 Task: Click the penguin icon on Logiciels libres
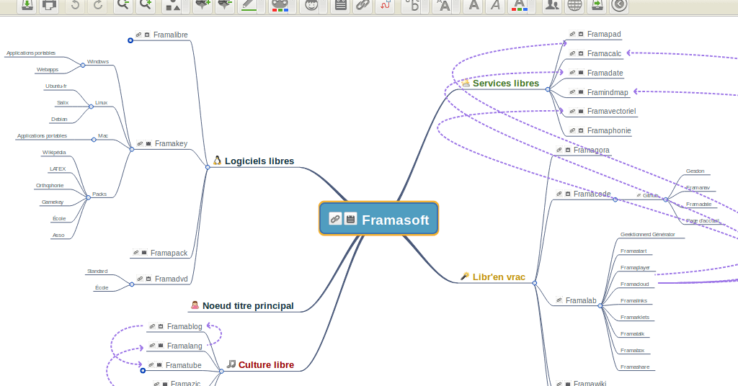coord(217,161)
